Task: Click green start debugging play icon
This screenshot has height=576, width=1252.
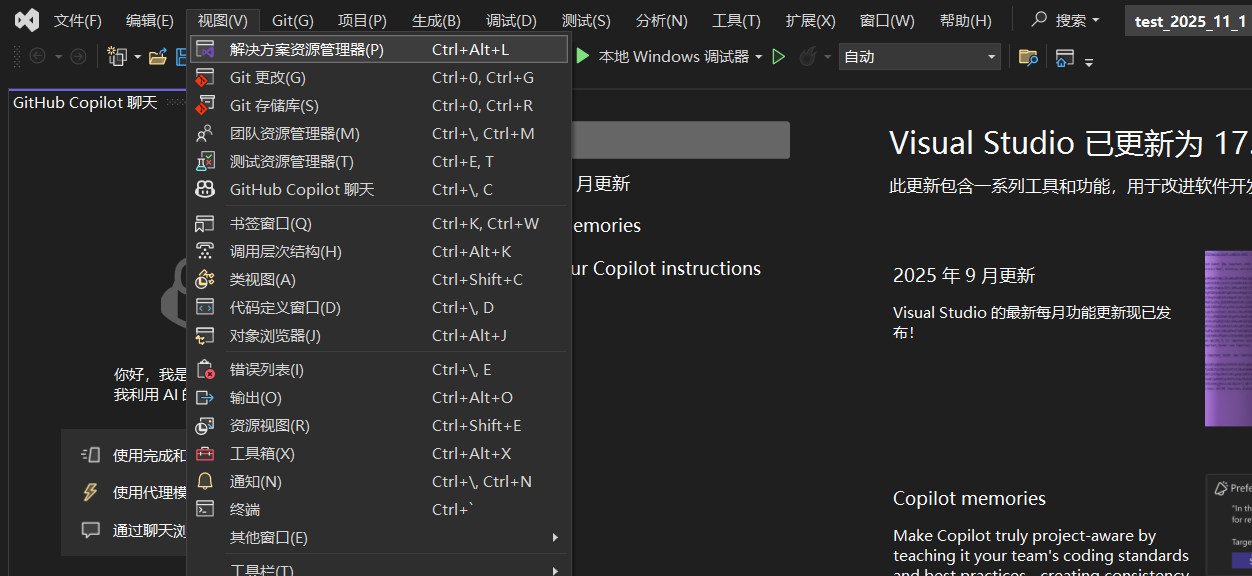Action: pyautogui.click(x=583, y=57)
